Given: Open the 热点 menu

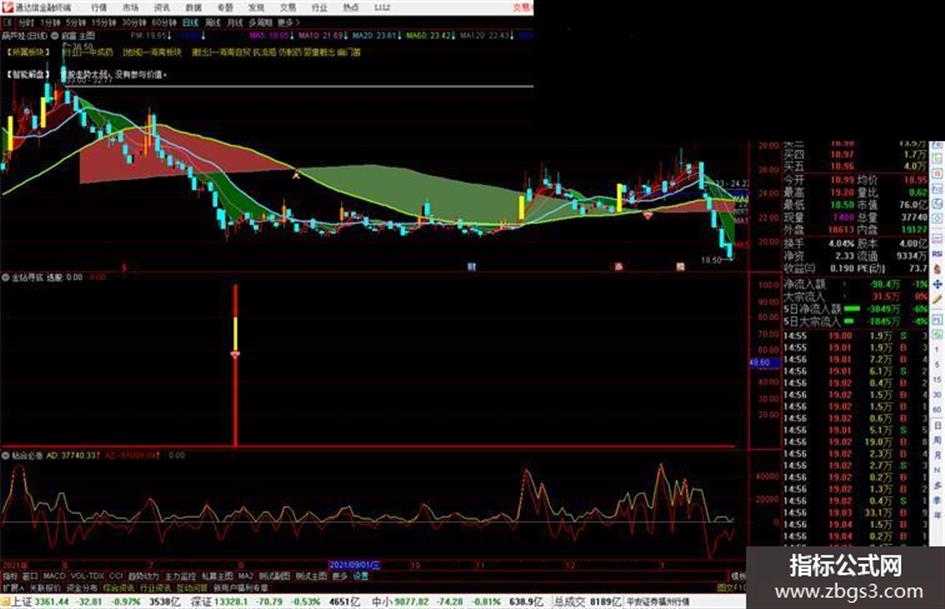Looking at the screenshot, I should click(351, 7).
